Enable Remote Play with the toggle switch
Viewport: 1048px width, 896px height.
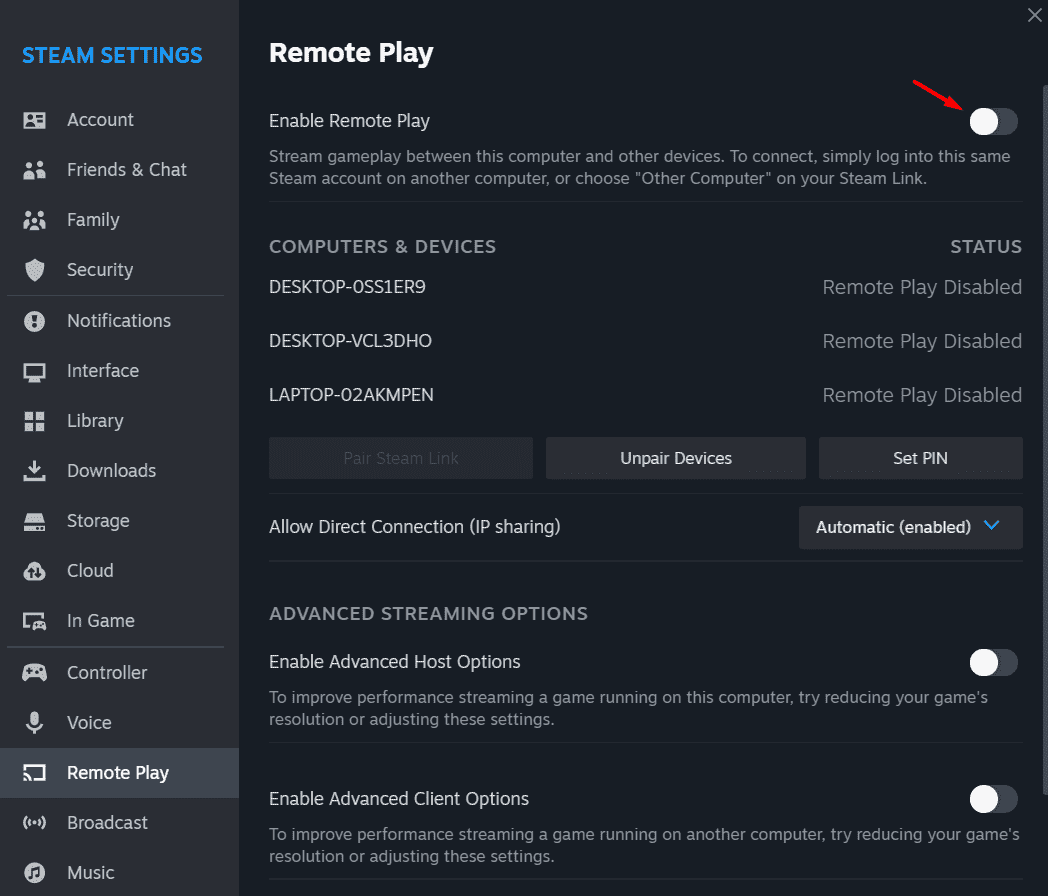(x=992, y=121)
